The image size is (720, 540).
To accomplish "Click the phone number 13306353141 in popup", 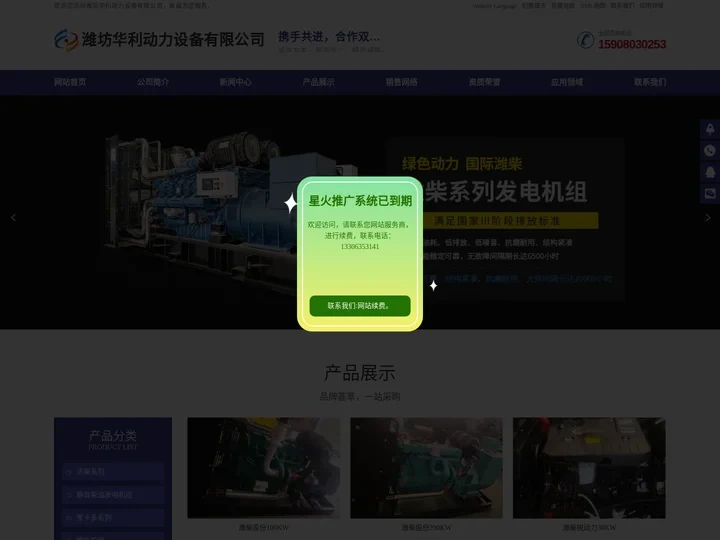I will [x=360, y=247].
